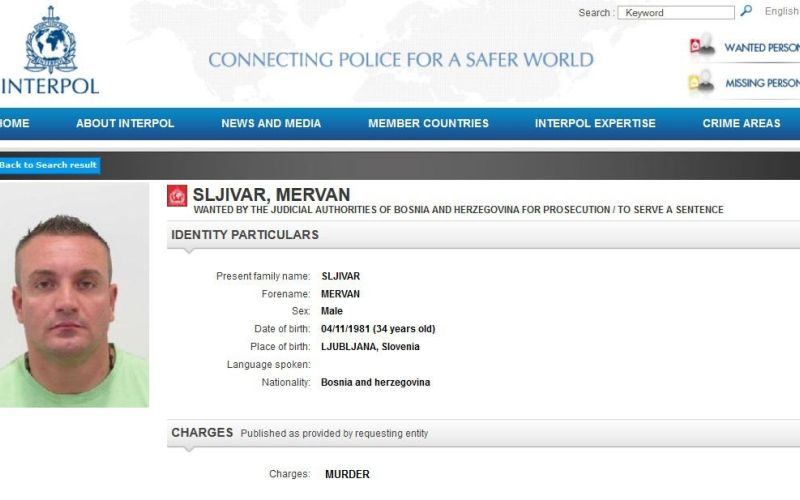
Task: Select the Sex value Male
Action: (x=332, y=311)
